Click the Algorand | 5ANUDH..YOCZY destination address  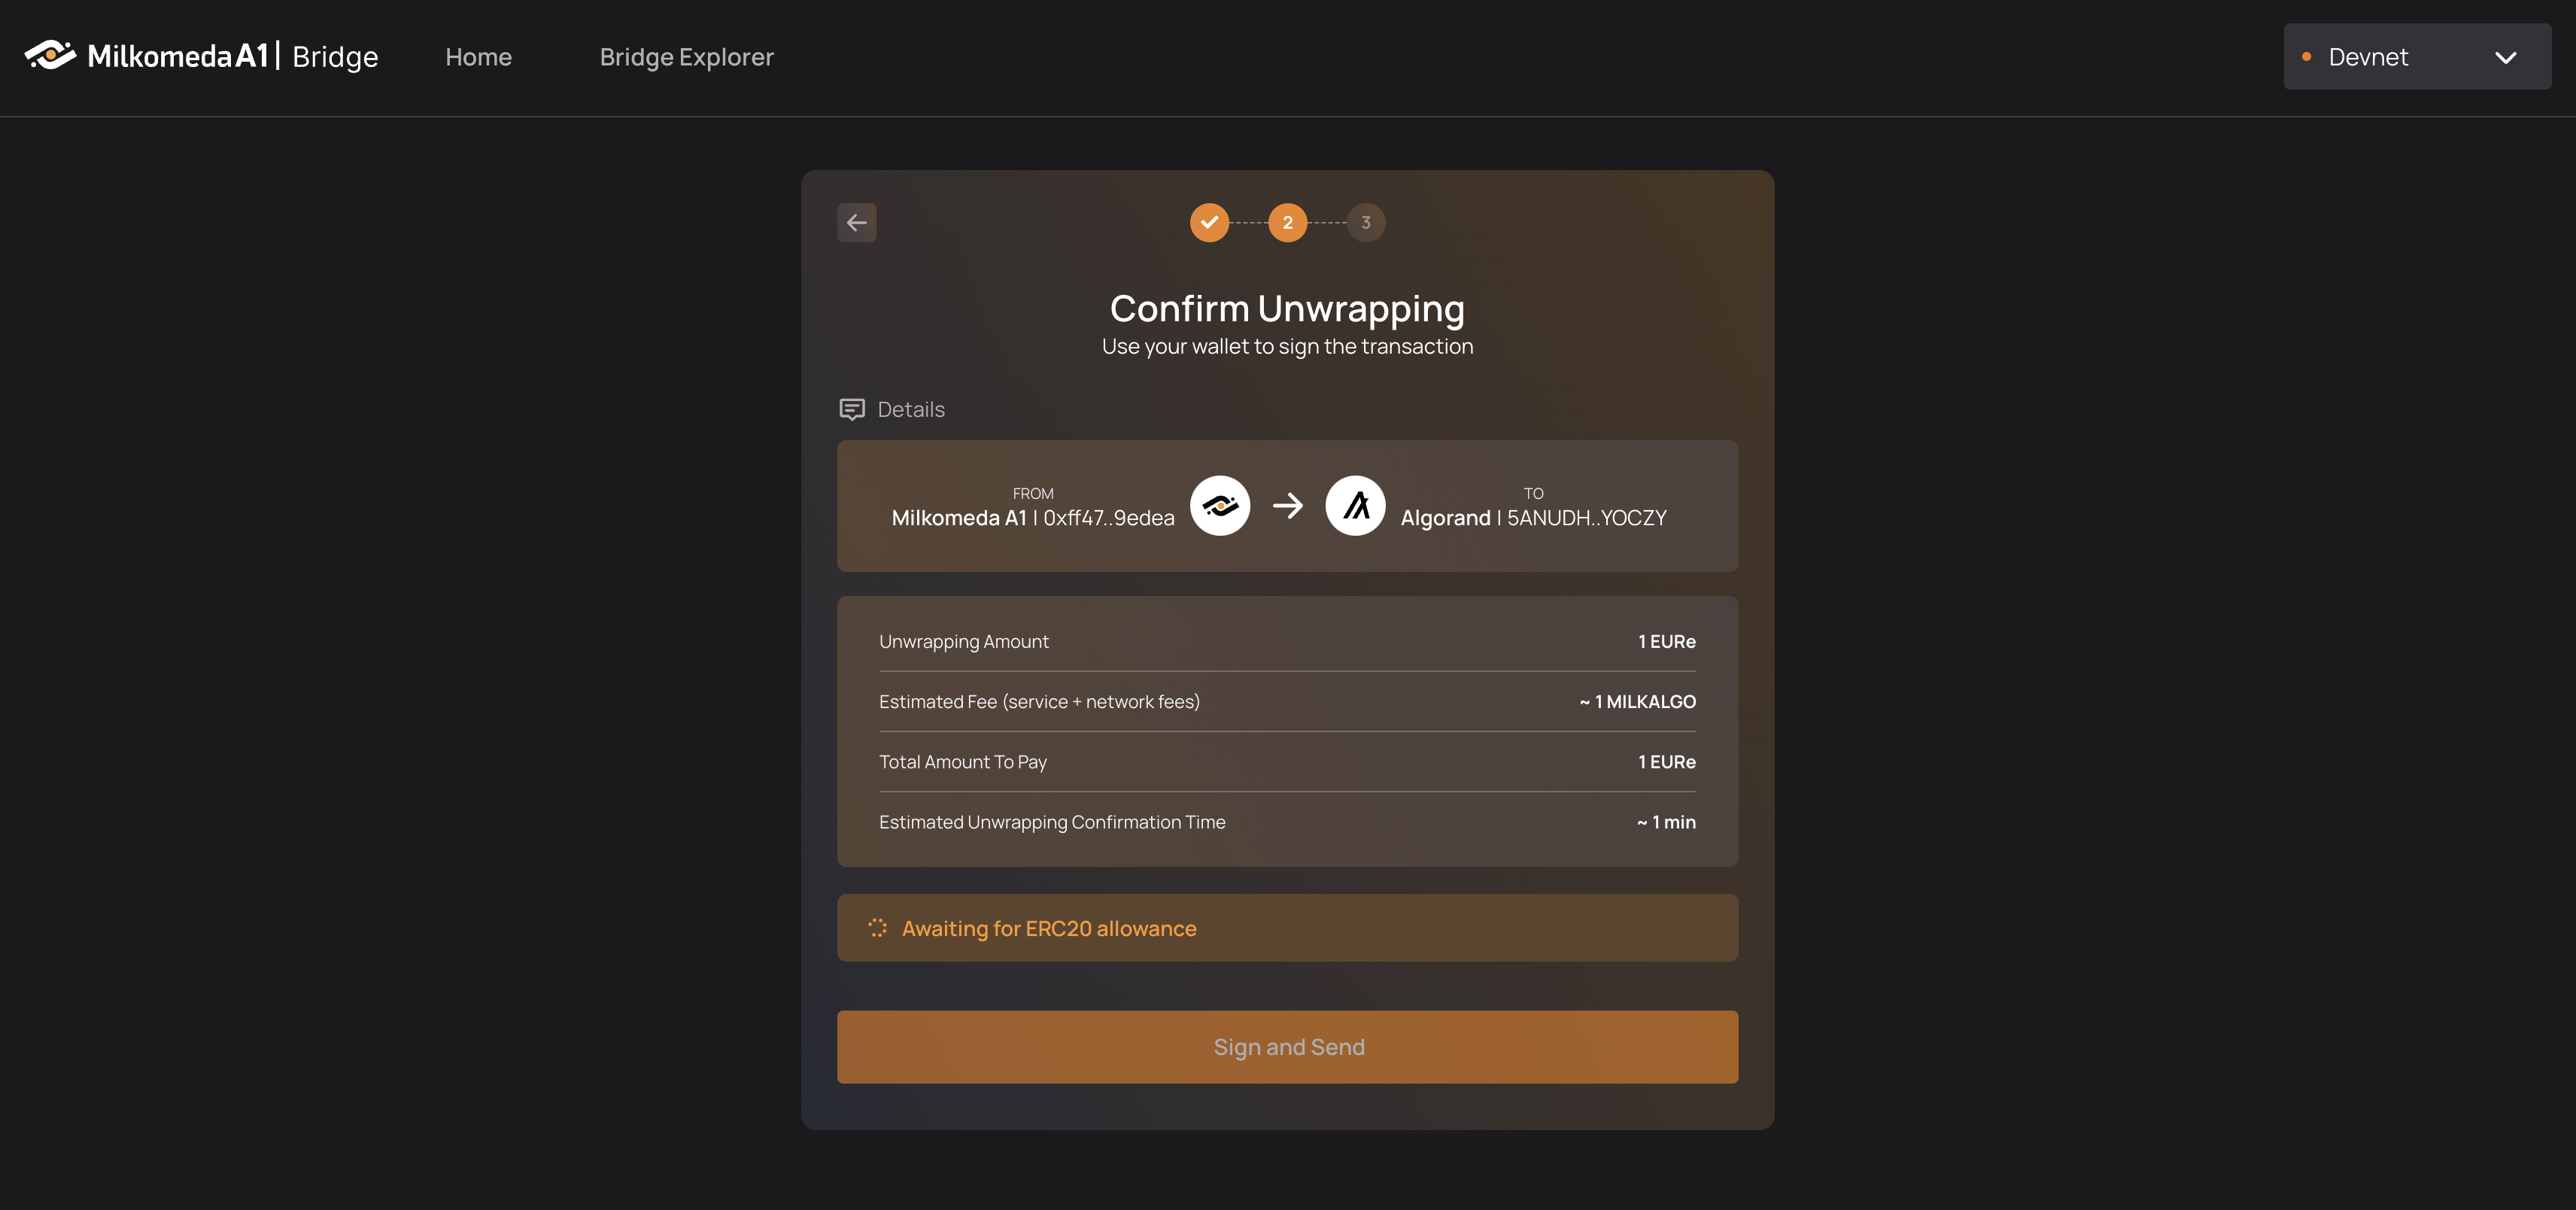[1533, 518]
